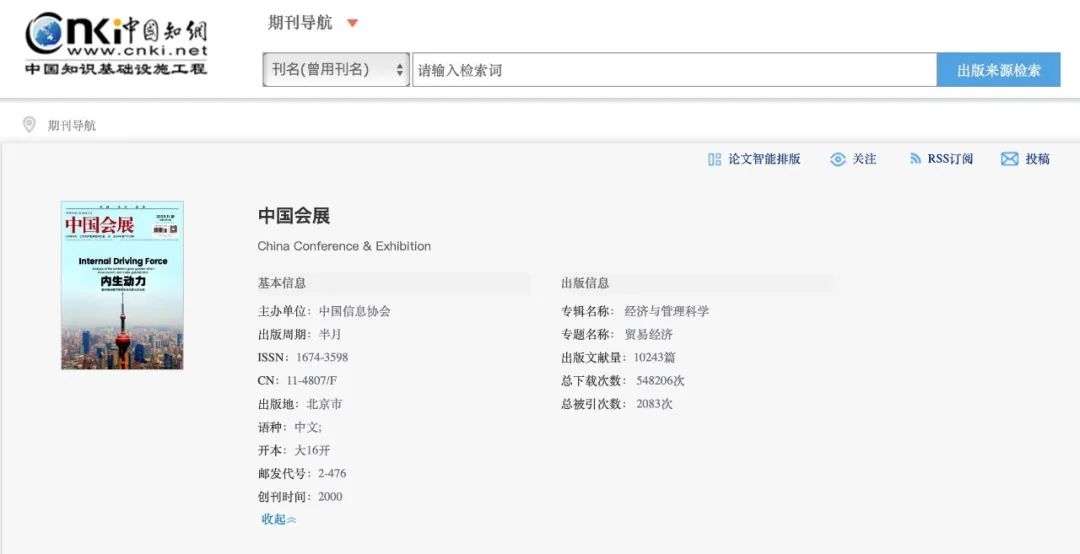Click the 出版文献量 value 10243篇
Viewport: 1080px width, 554px height.
pos(654,358)
